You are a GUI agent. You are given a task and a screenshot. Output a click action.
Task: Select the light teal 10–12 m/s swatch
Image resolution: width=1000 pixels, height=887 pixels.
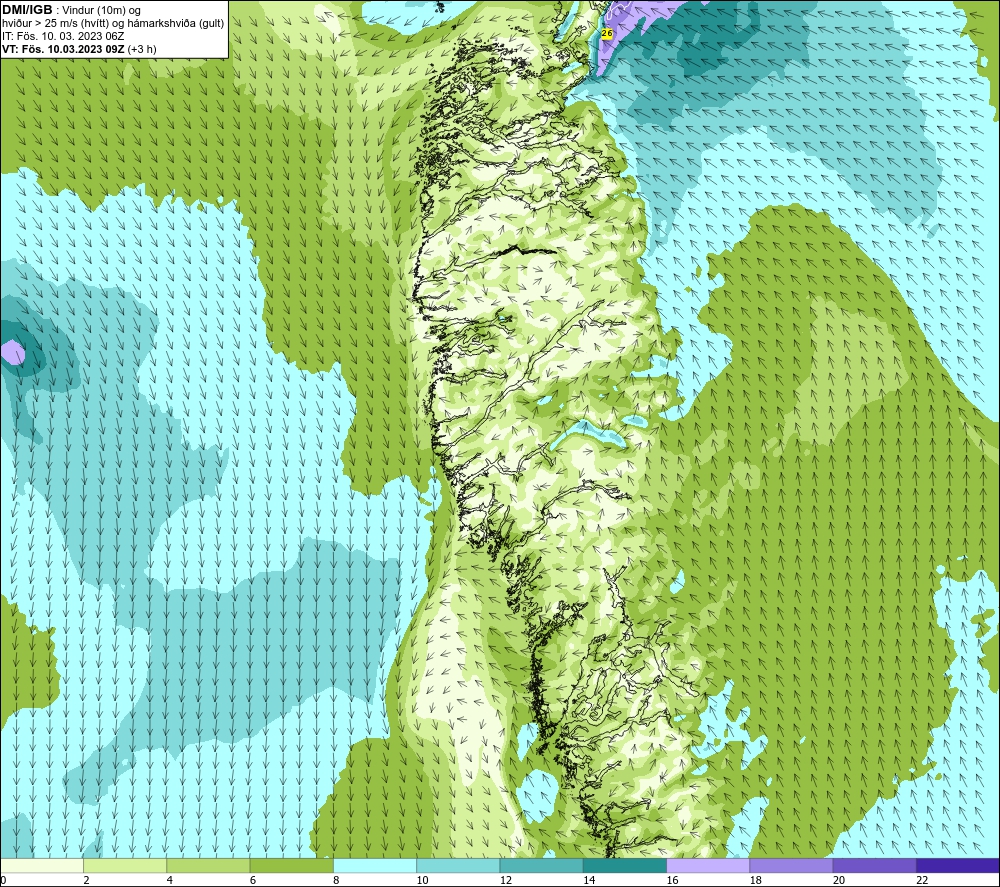(x=458, y=865)
